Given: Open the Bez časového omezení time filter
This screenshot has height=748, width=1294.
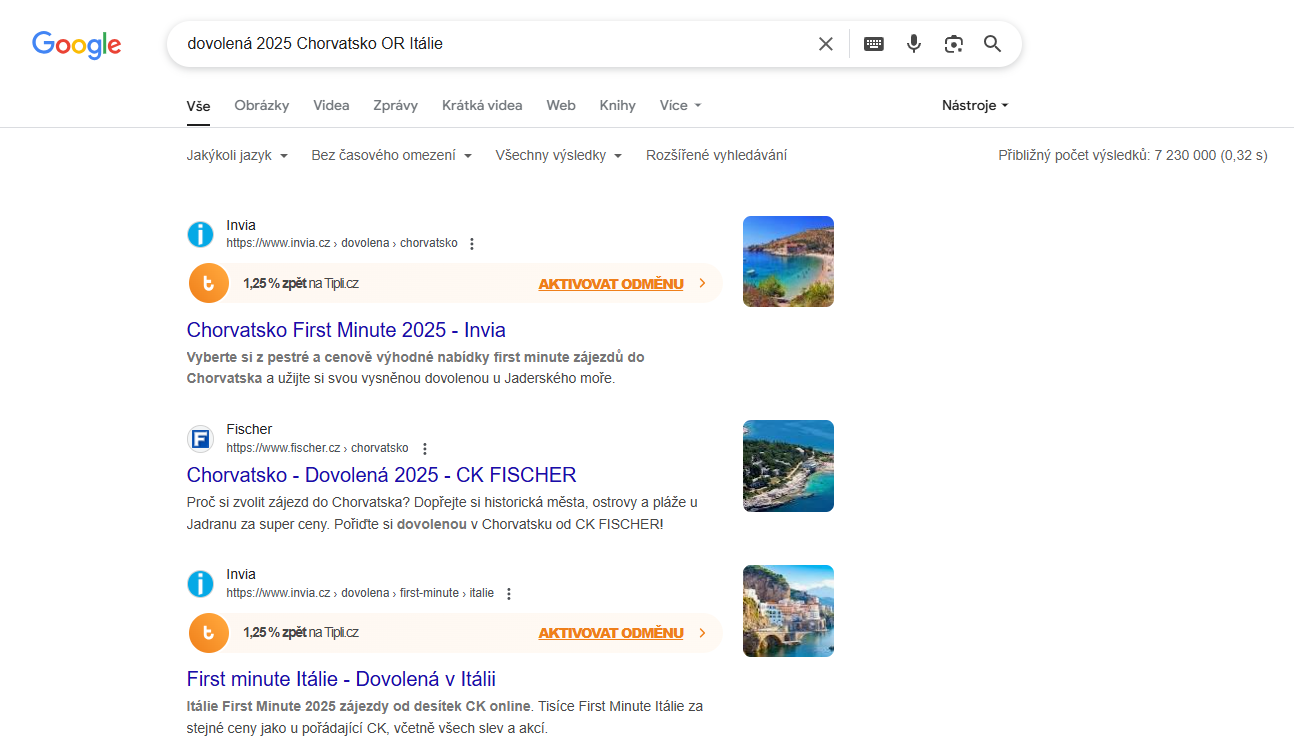Looking at the screenshot, I should pos(391,155).
